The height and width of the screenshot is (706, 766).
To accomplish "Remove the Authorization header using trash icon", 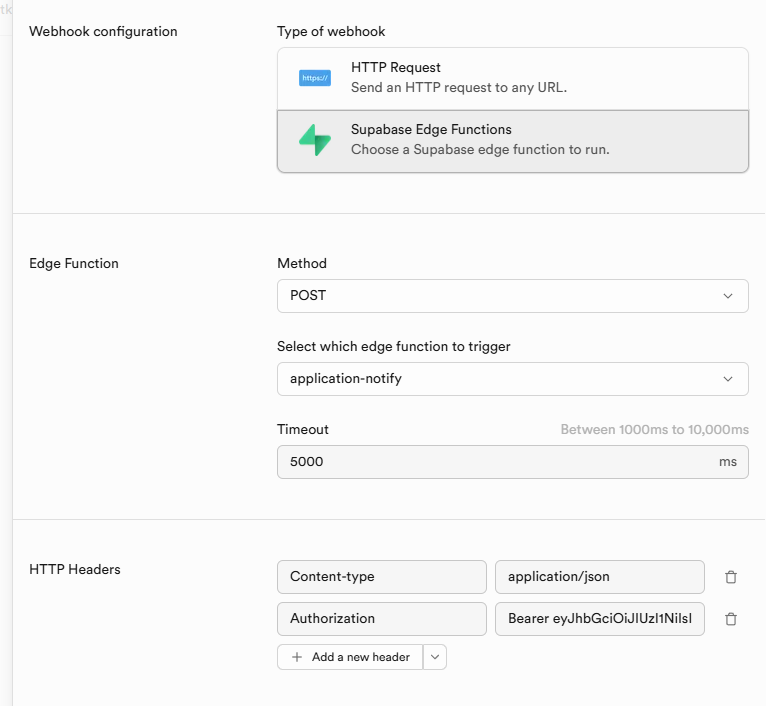I will 731,619.
